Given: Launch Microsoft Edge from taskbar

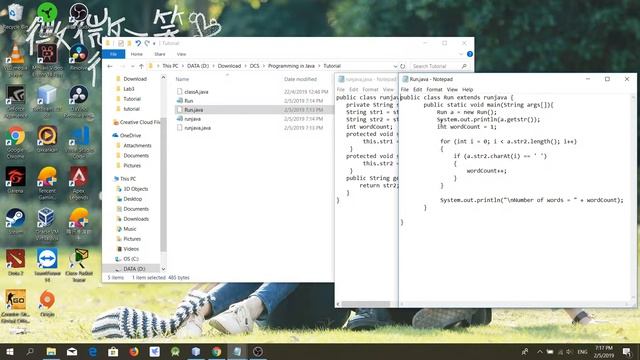Looking at the screenshot, I should click(x=93, y=351).
